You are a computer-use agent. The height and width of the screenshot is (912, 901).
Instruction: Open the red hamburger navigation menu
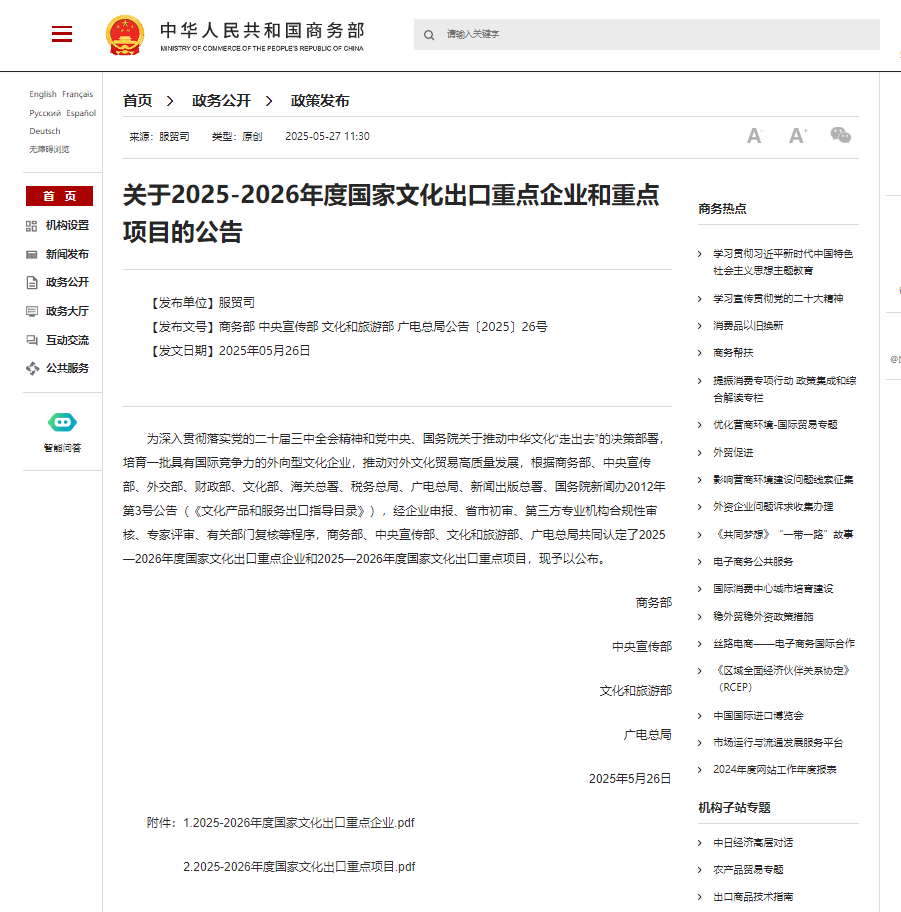coord(61,33)
